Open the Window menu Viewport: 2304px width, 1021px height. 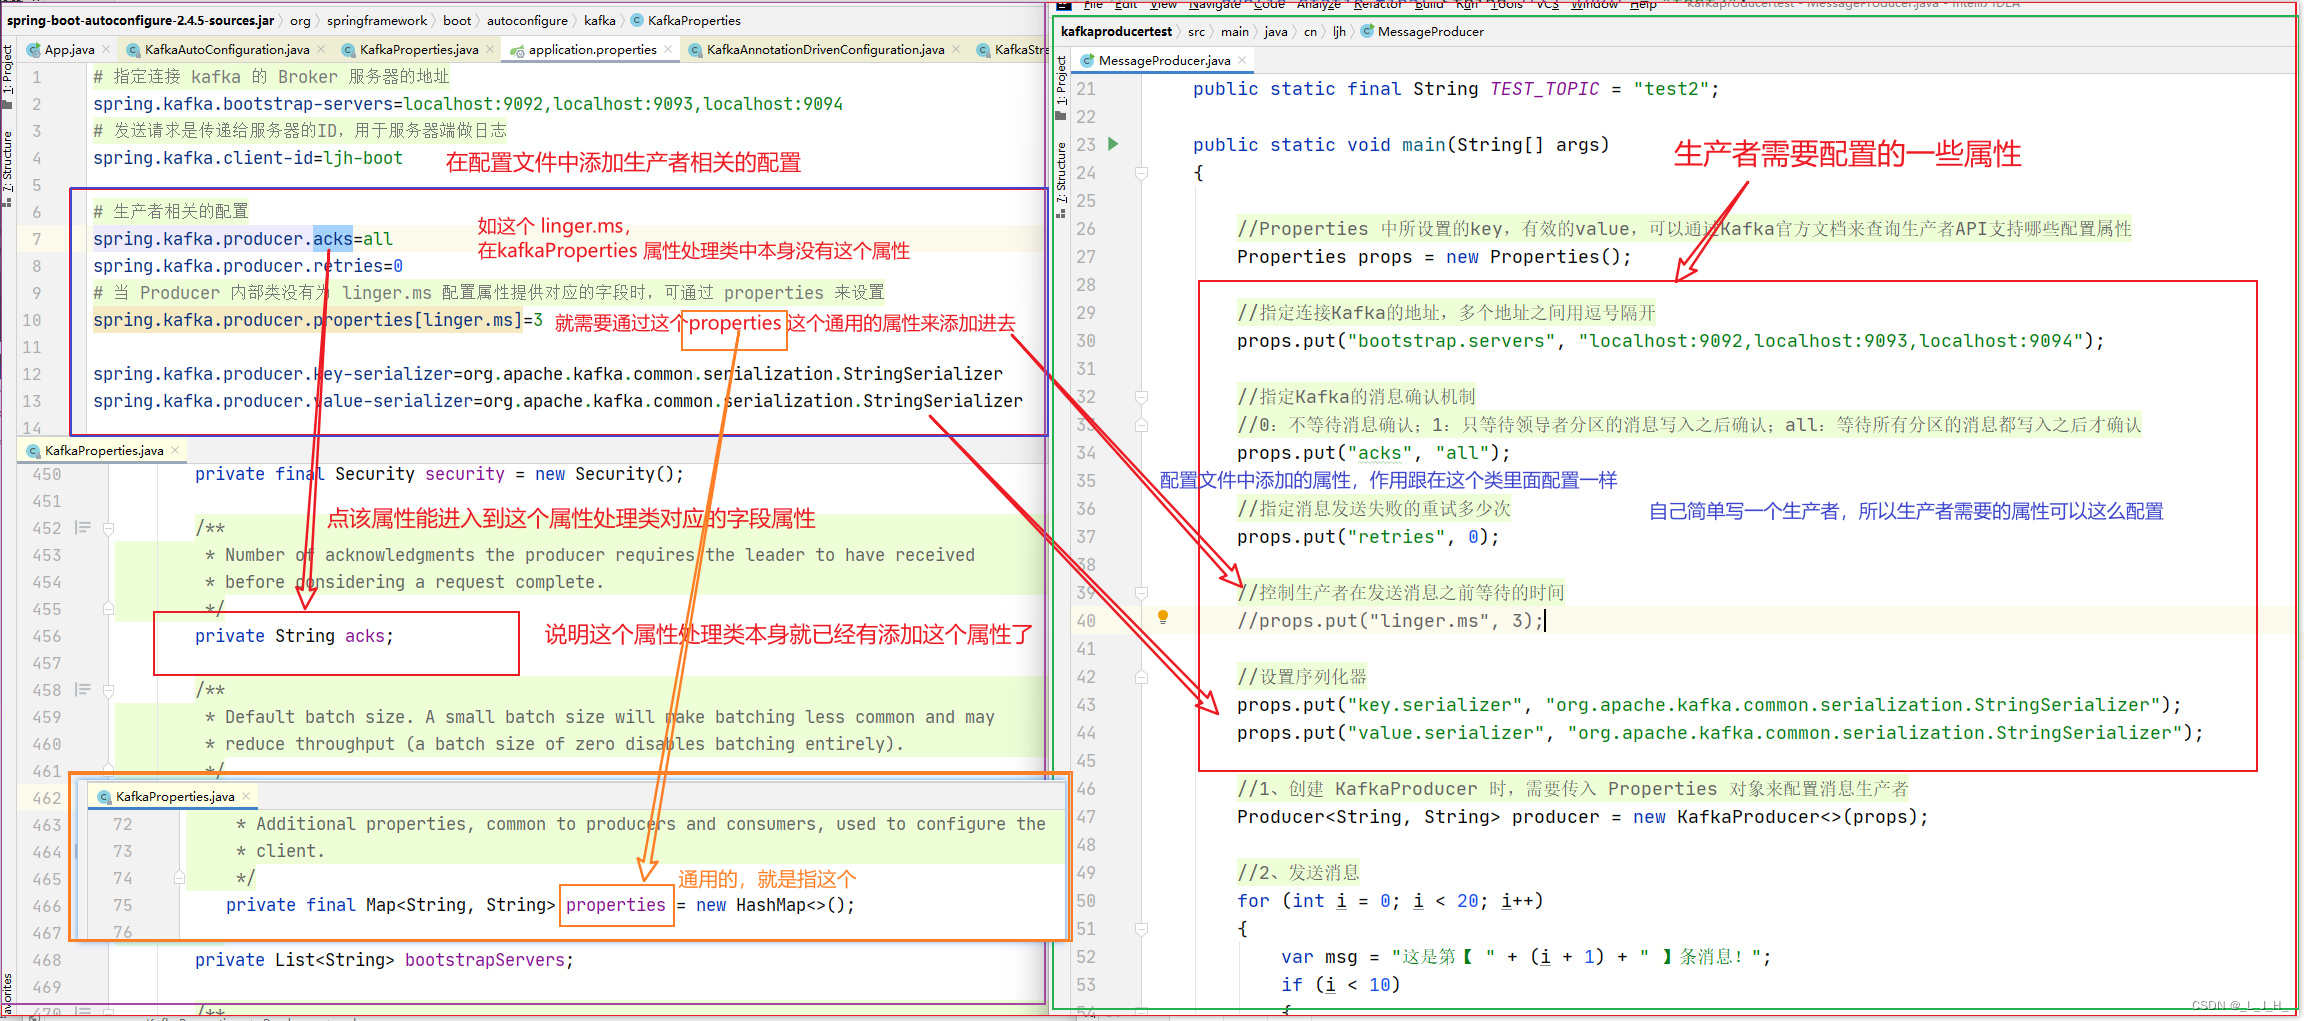(1595, 5)
